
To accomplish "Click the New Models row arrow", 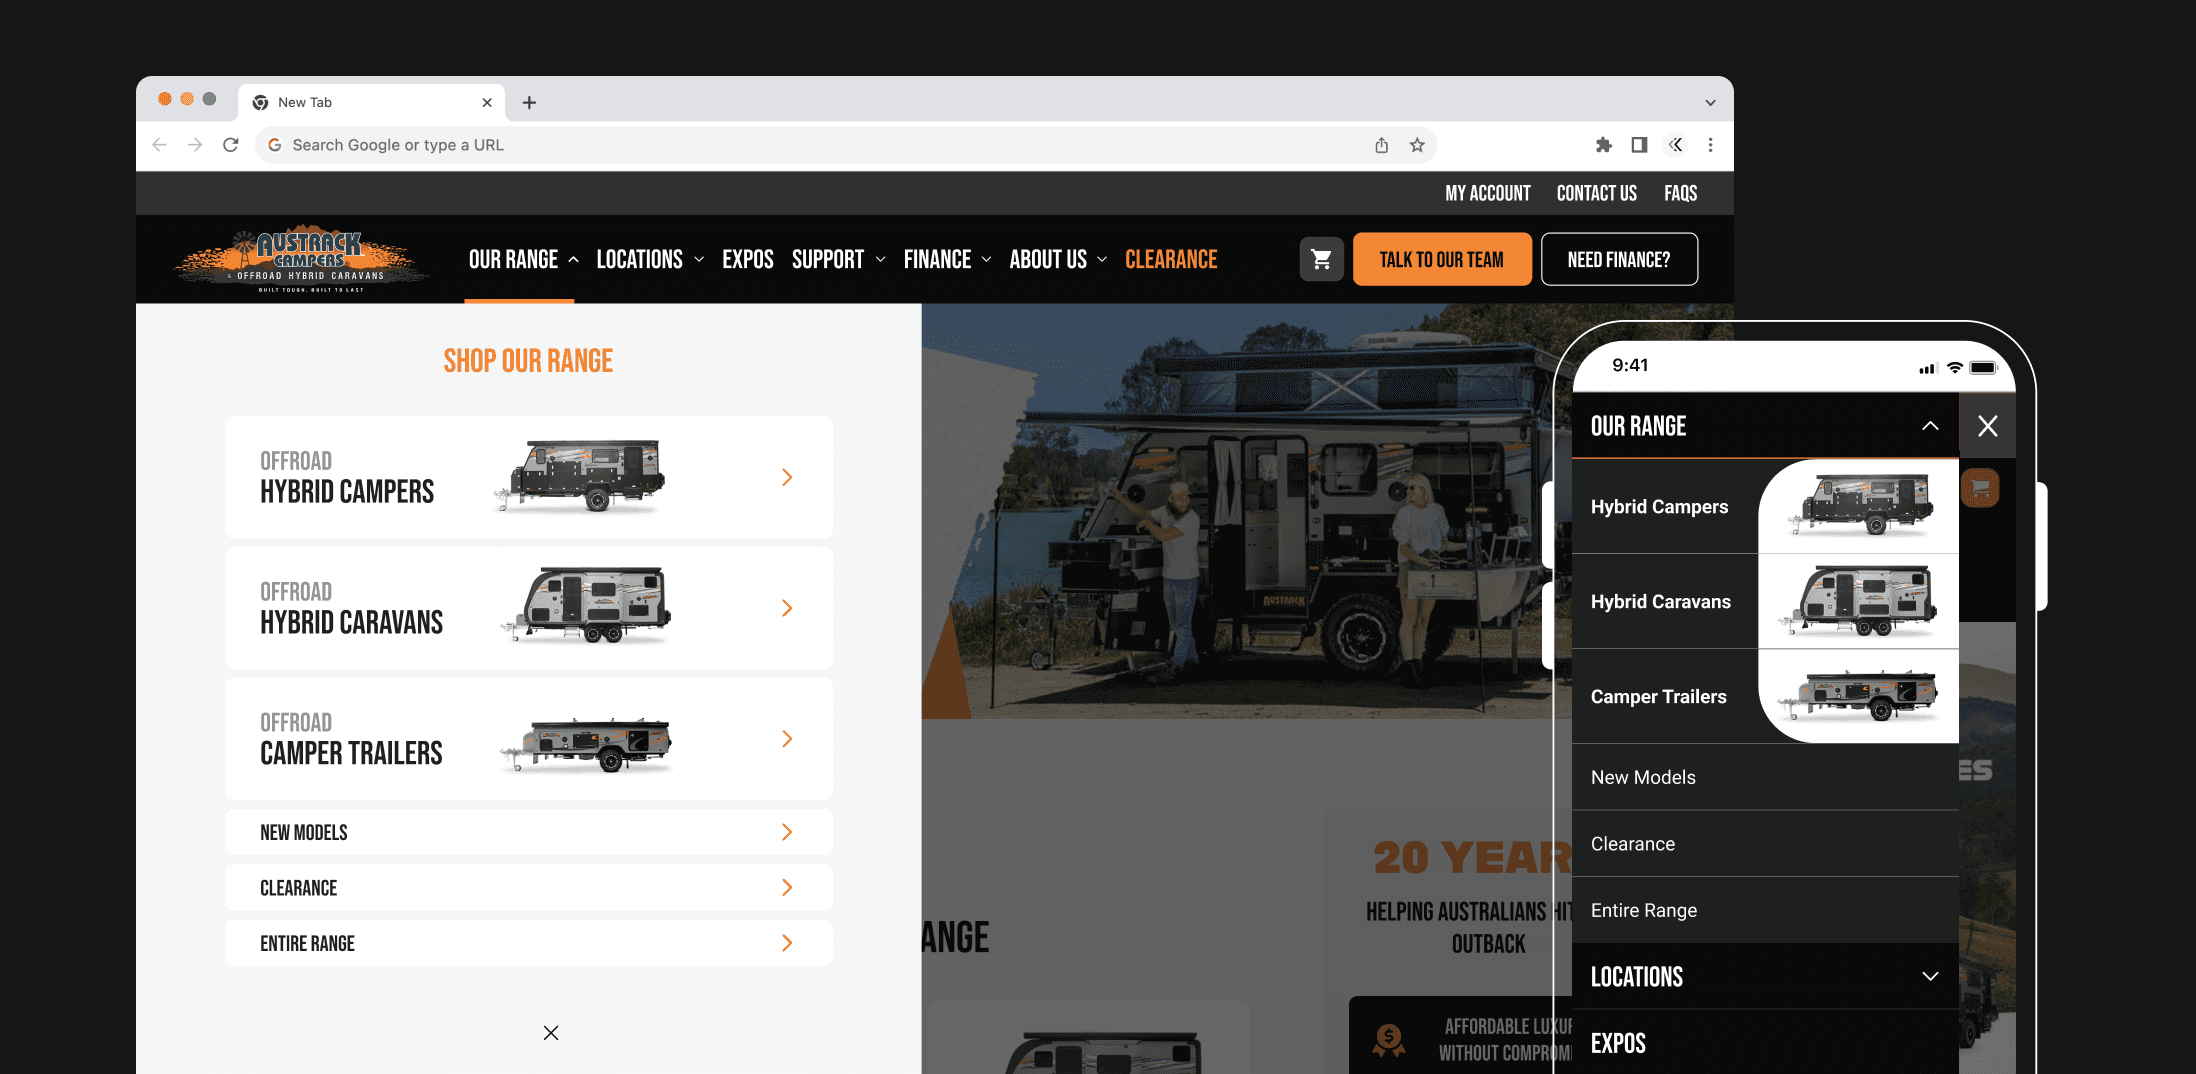I will tap(787, 832).
